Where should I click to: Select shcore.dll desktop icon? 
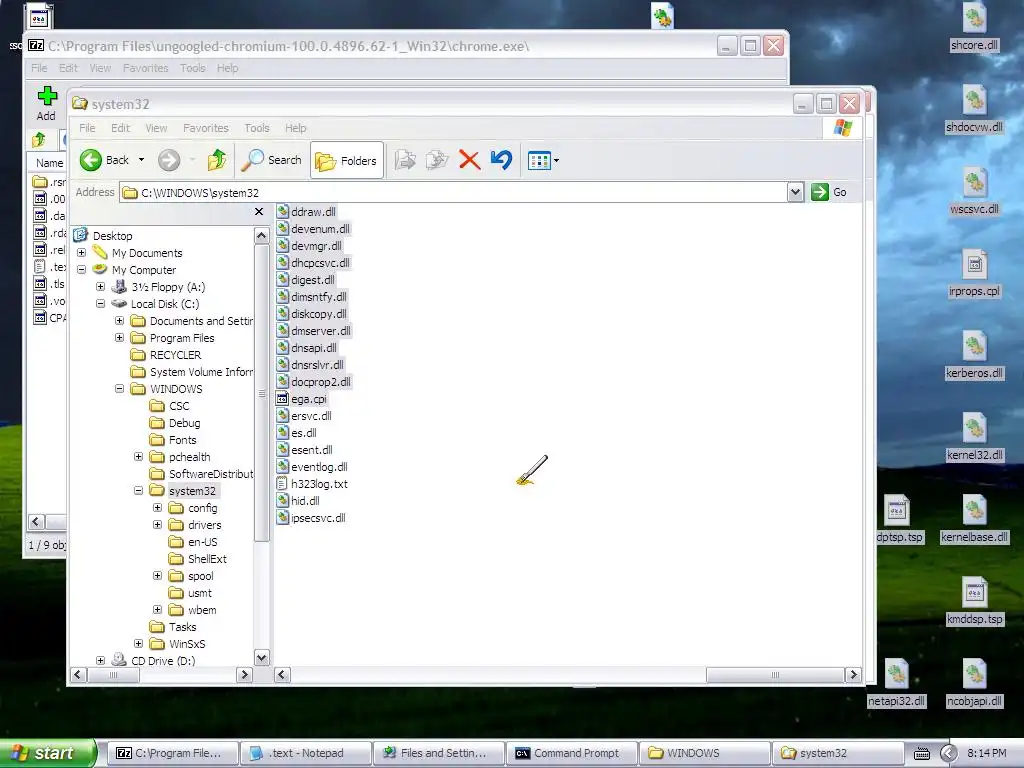974,29
